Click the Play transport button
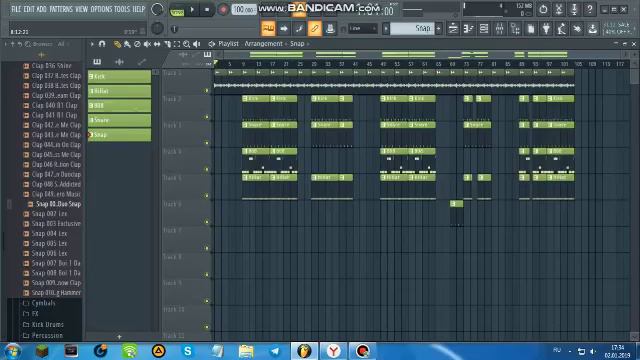Image resolution: width=640 pixels, height=360 pixels. pos(192,10)
